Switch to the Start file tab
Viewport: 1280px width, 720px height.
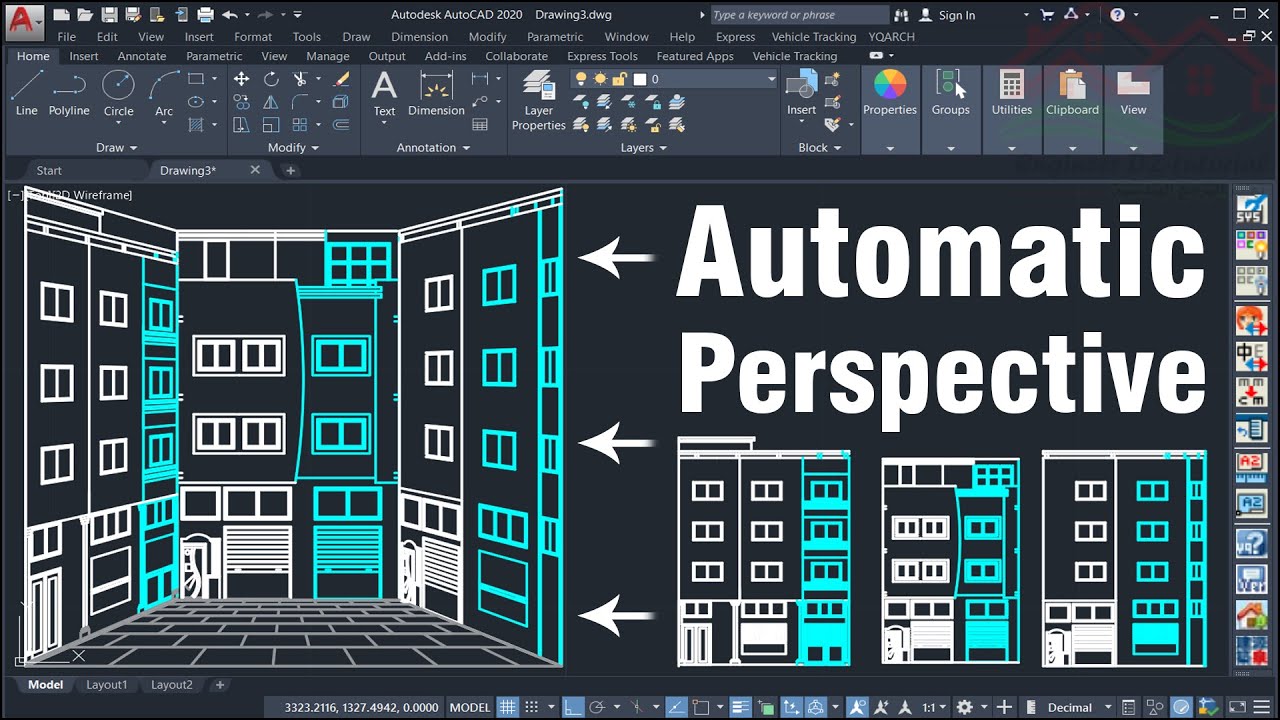49,170
